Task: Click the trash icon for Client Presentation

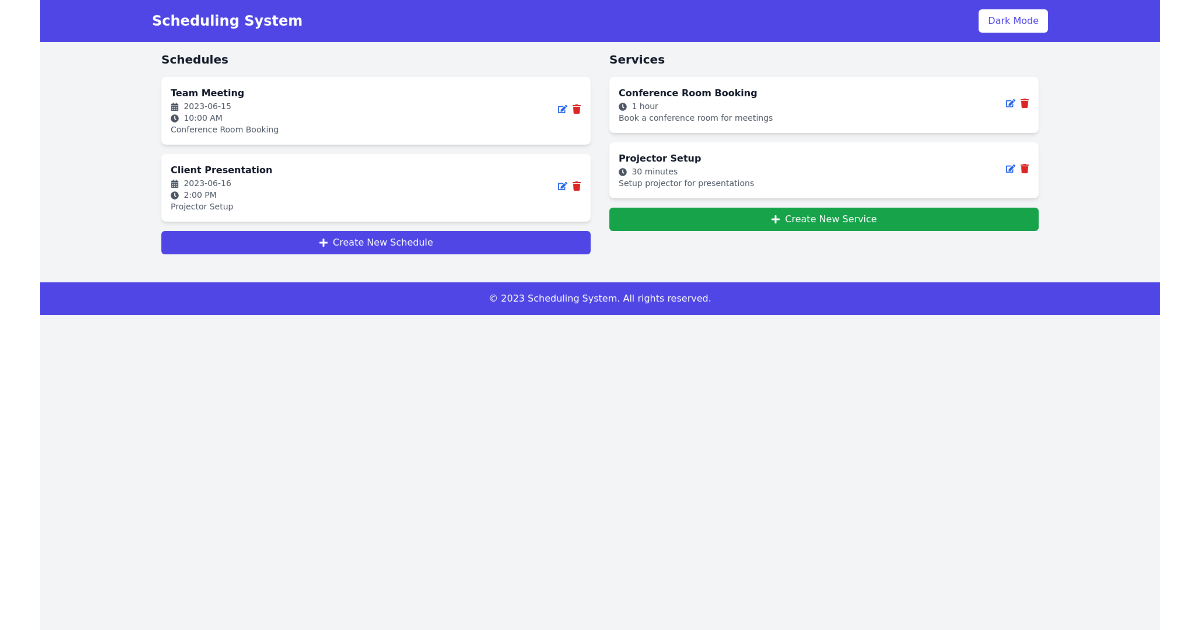Action: 577,186
